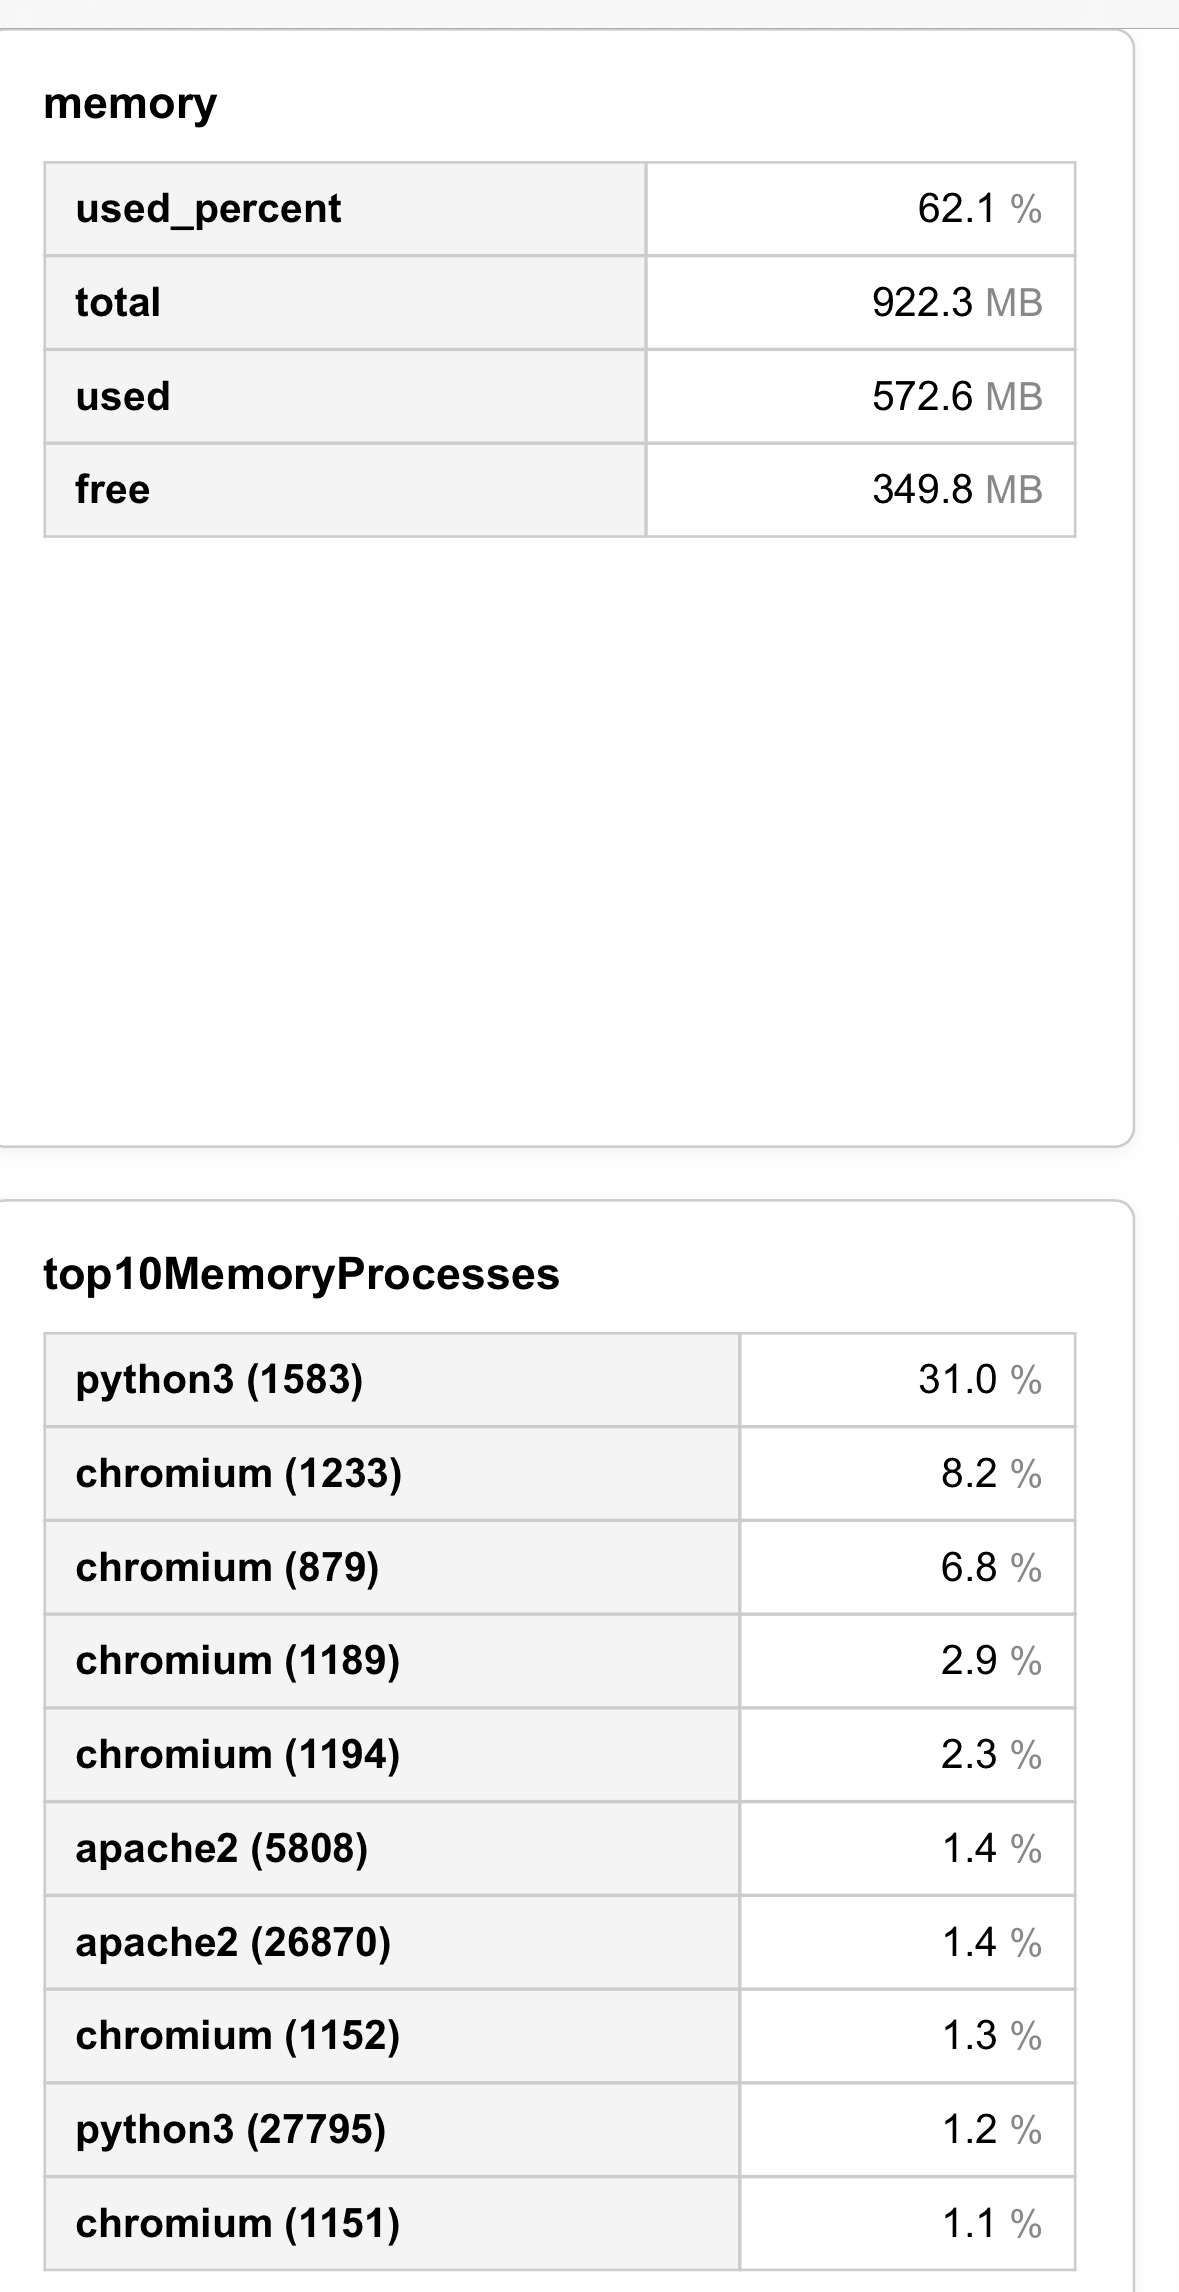Select the used_percent row label
The image size is (1179, 2292).
point(208,209)
